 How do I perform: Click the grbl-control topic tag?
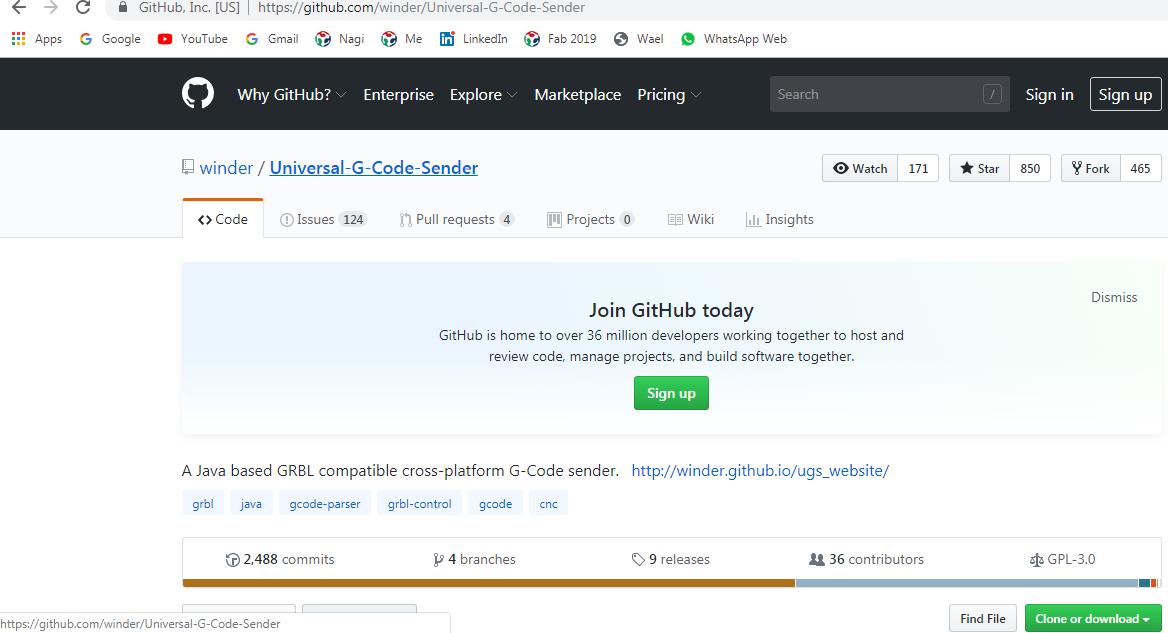click(x=419, y=503)
